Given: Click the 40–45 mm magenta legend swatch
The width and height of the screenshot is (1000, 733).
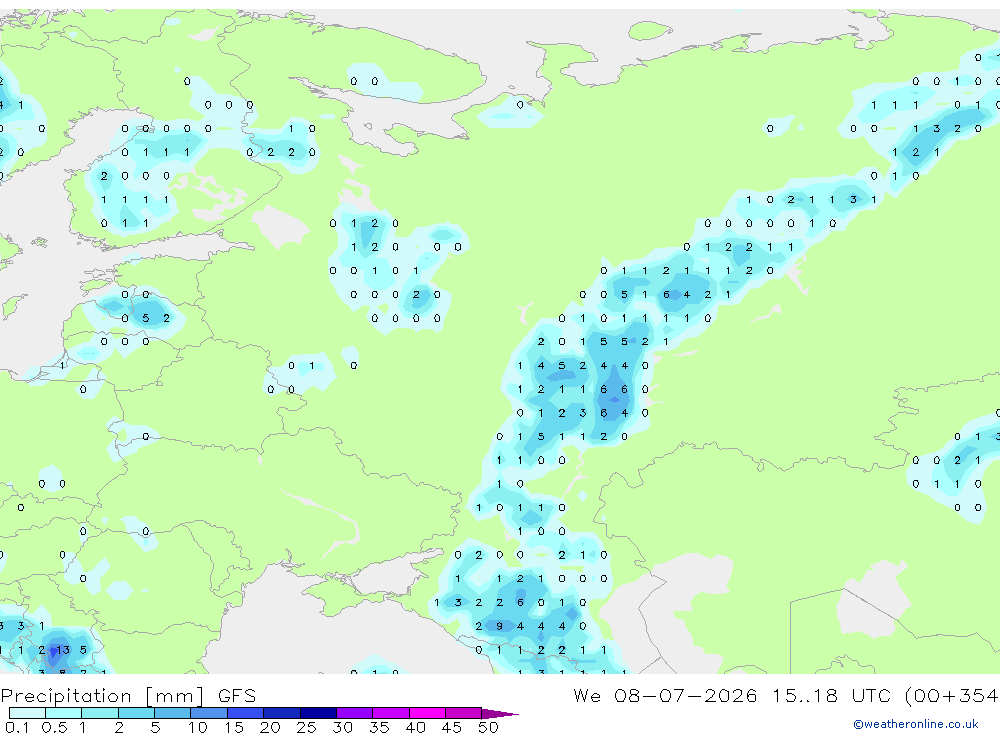Looking at the screenshot, I should 427,713.
